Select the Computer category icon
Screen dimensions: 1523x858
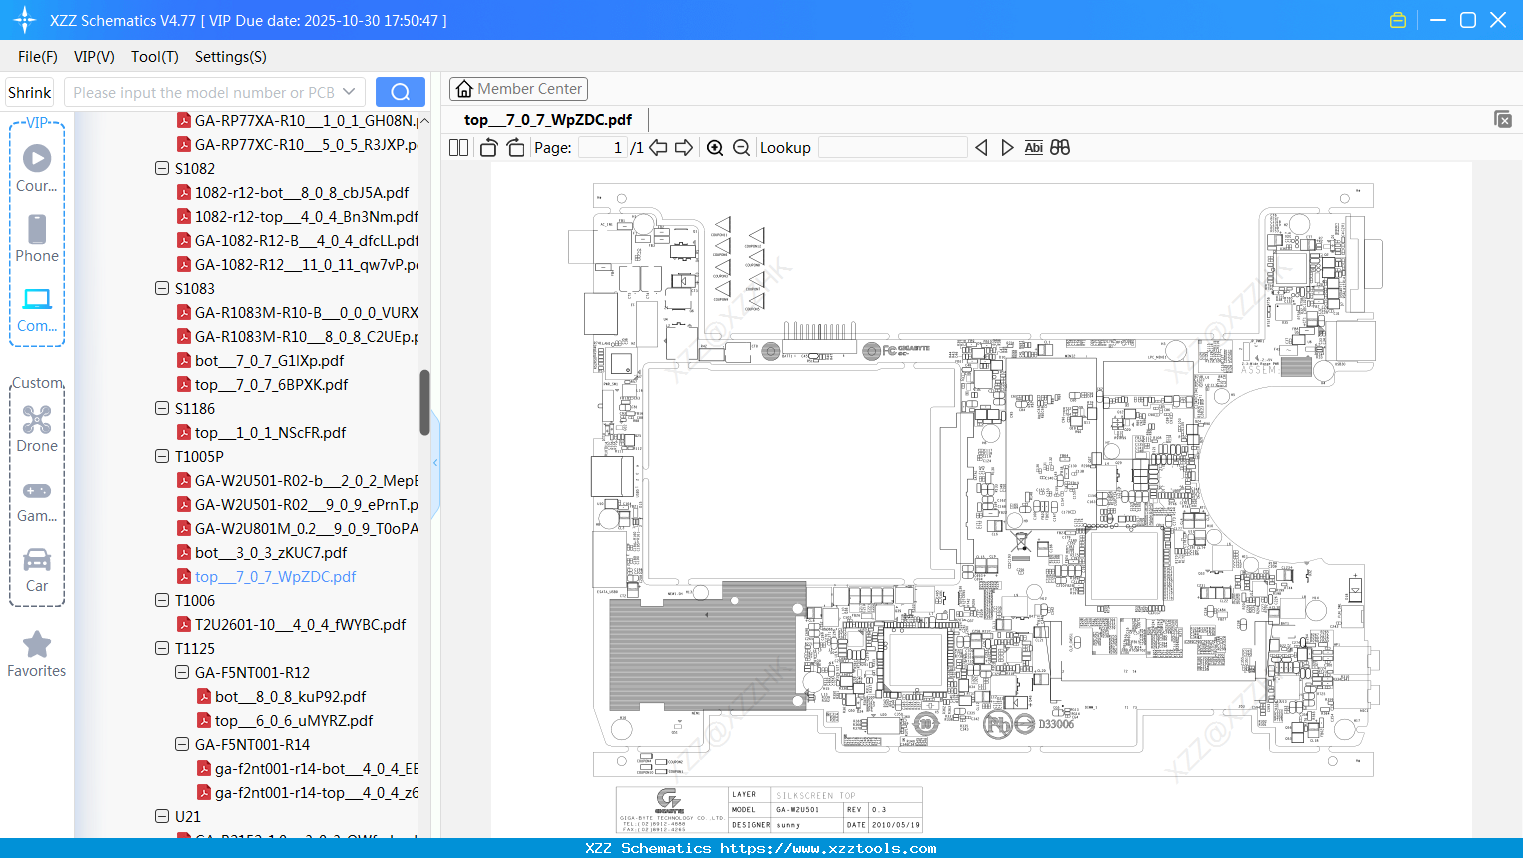pos(37,309)
